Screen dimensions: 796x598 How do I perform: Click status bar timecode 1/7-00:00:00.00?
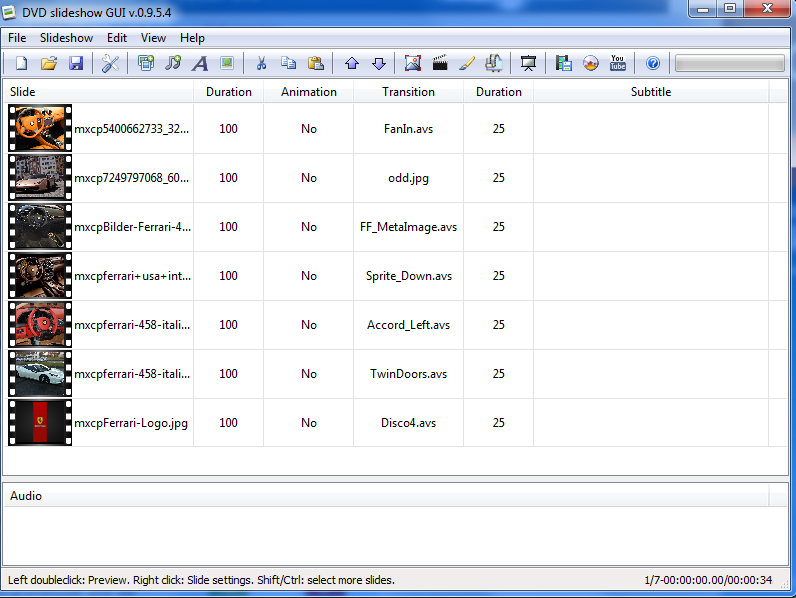(708, 580)
